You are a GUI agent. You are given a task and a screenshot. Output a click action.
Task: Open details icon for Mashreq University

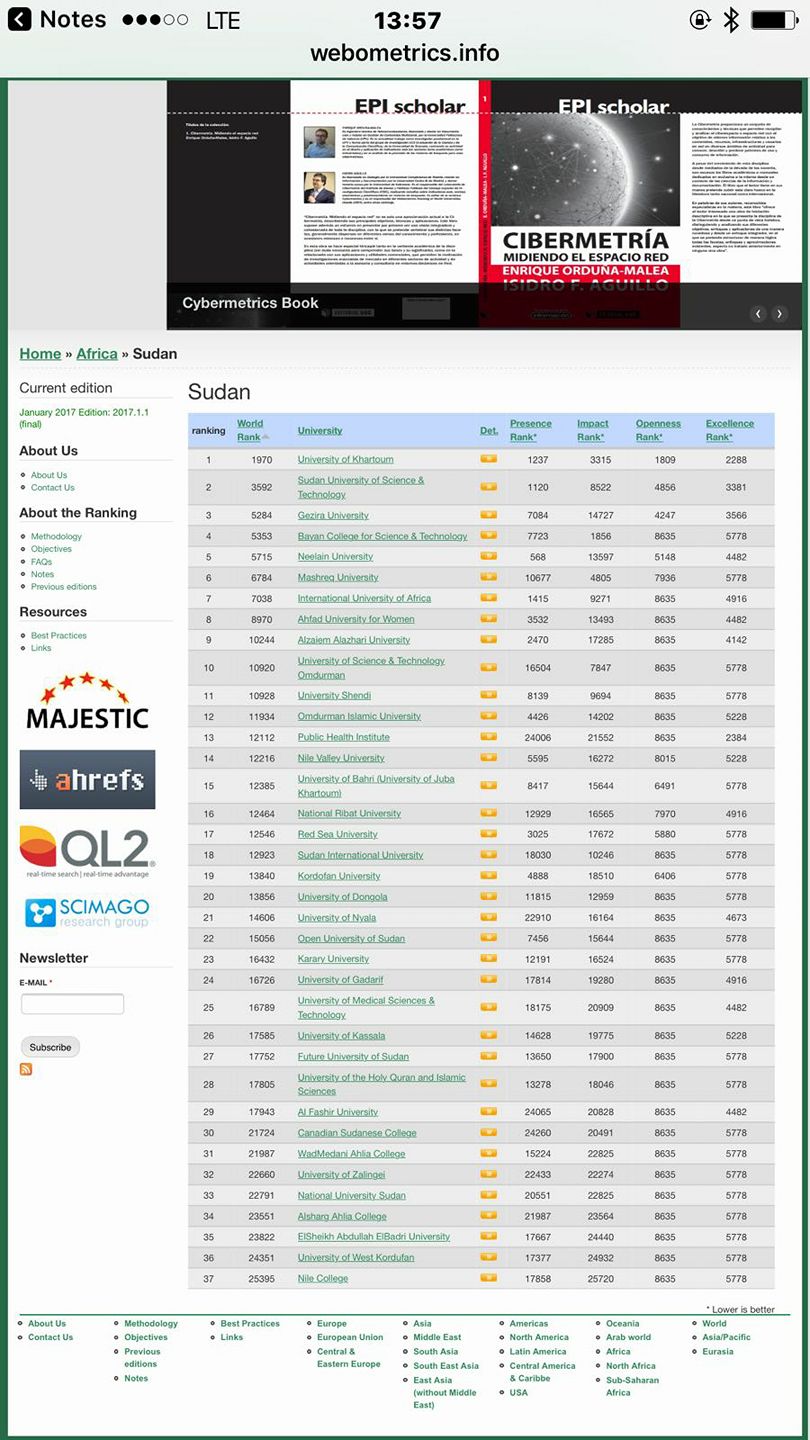[x=488, y=577]
